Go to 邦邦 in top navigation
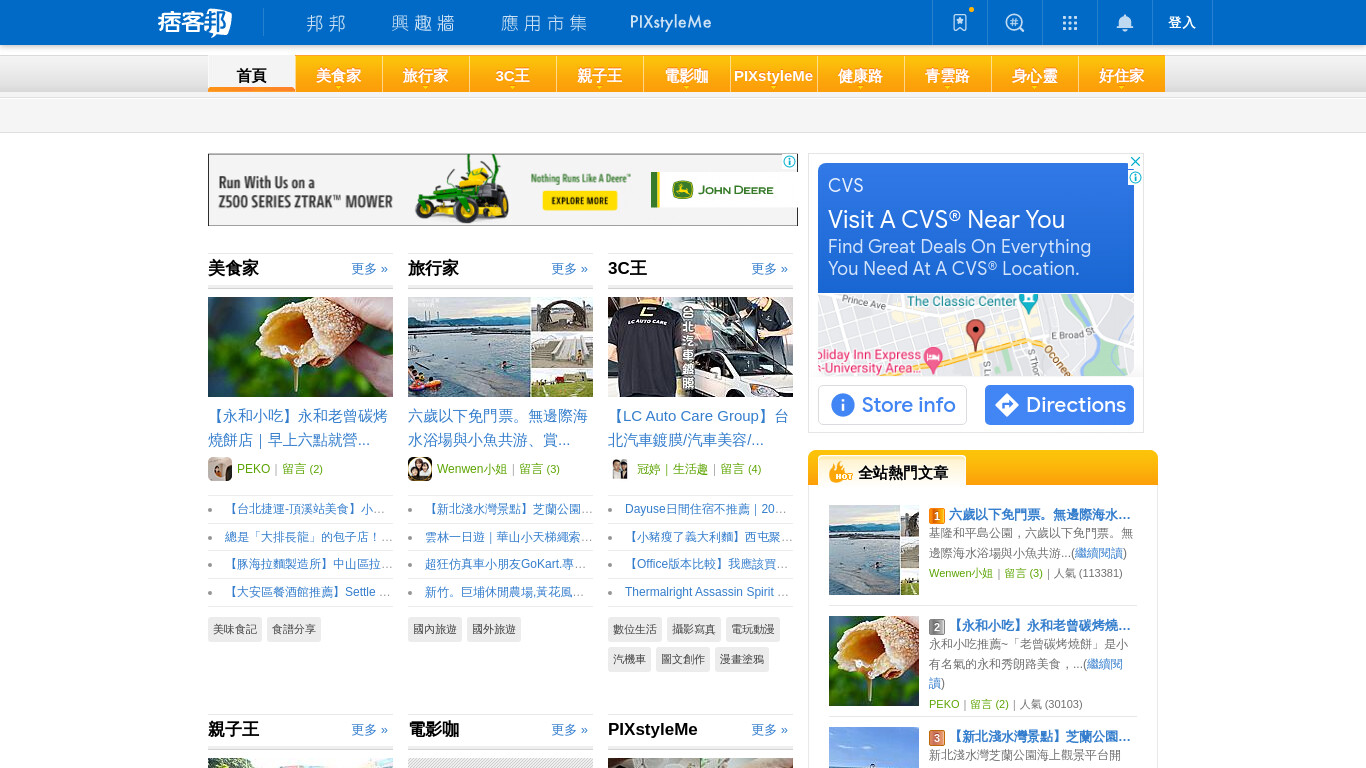1366x768 pixels. click(326, 23)
